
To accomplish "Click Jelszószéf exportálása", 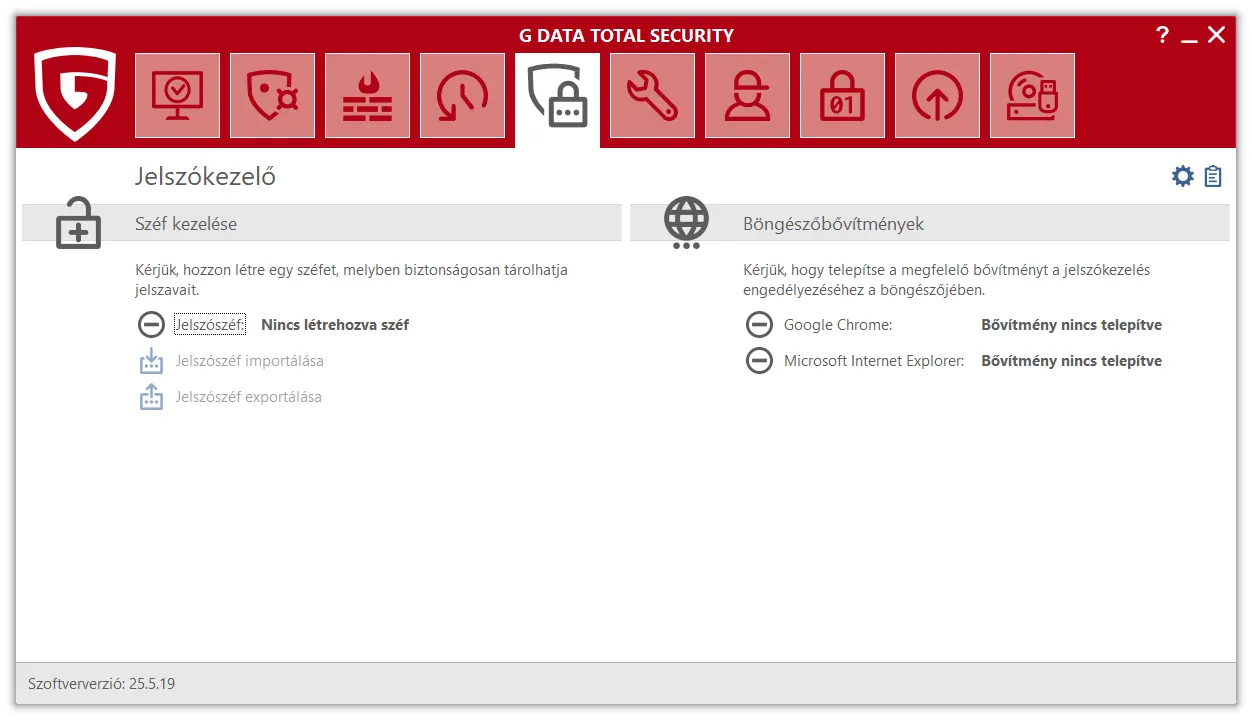I will tap(248, 397).
